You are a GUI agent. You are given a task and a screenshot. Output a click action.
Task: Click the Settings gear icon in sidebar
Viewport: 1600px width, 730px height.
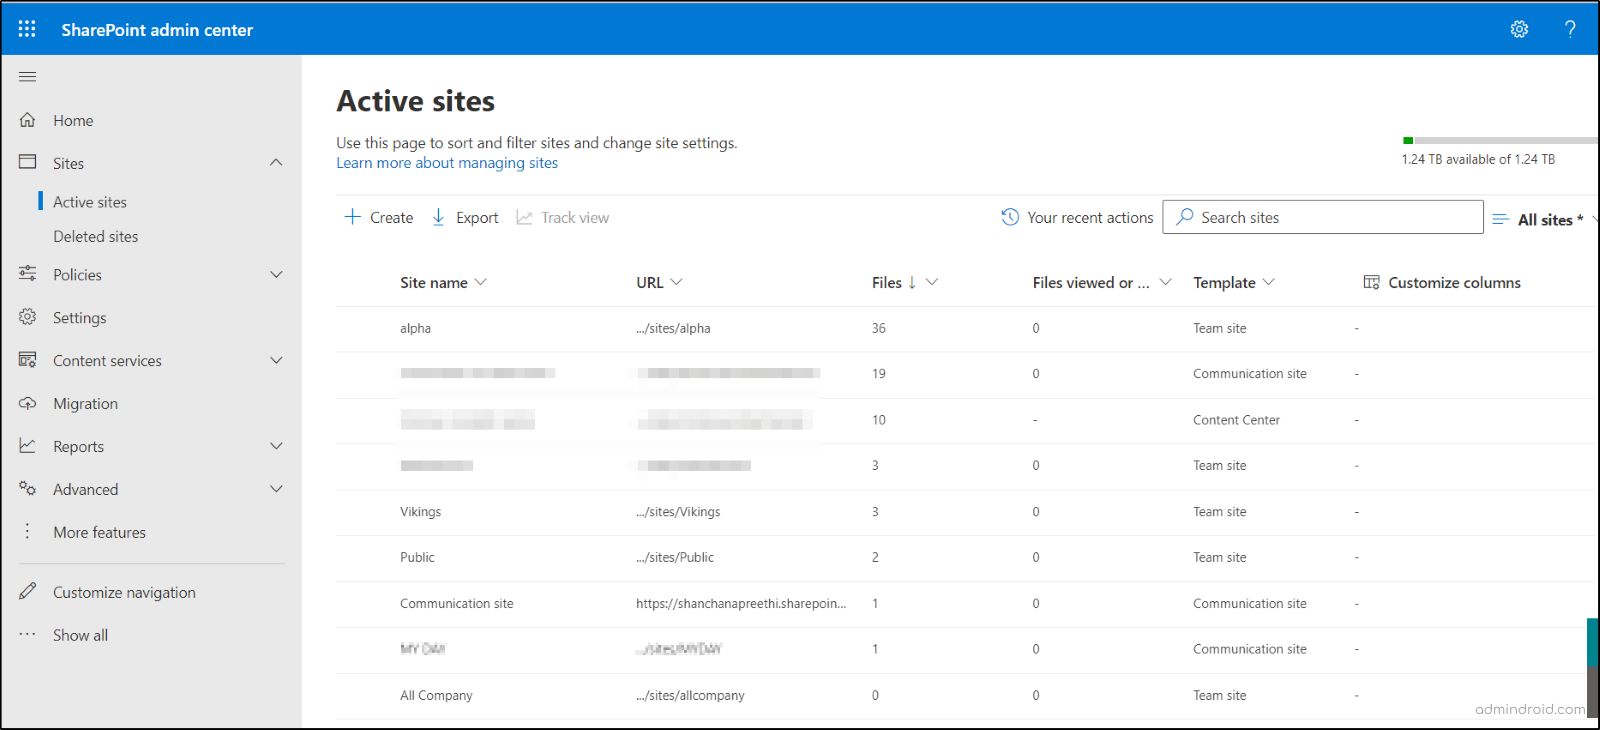click(27, 316)
